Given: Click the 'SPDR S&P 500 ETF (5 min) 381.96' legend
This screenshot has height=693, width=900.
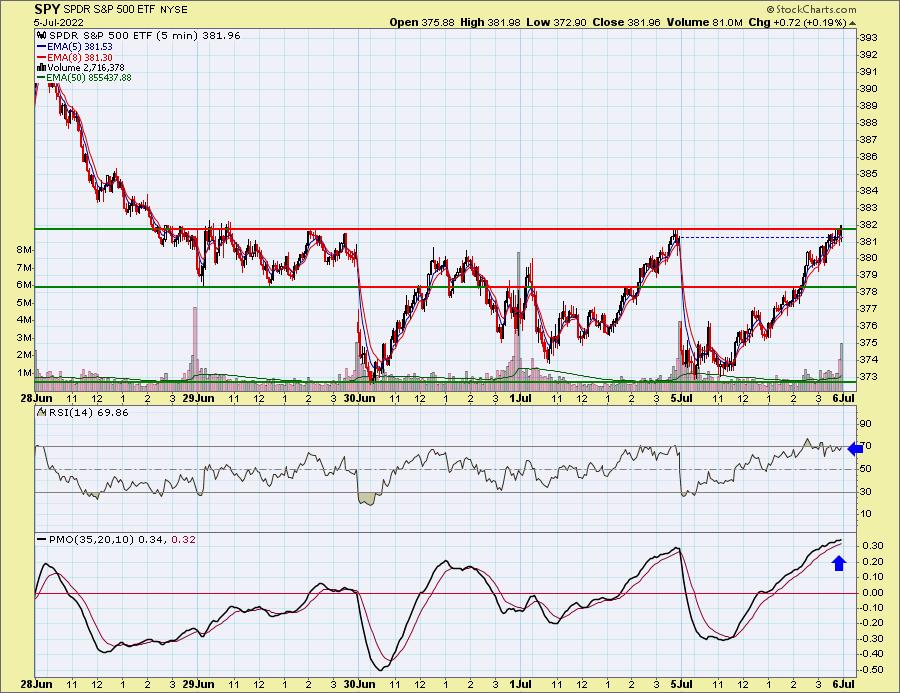Looking at the screenshot, I should (x=145, y=36).
